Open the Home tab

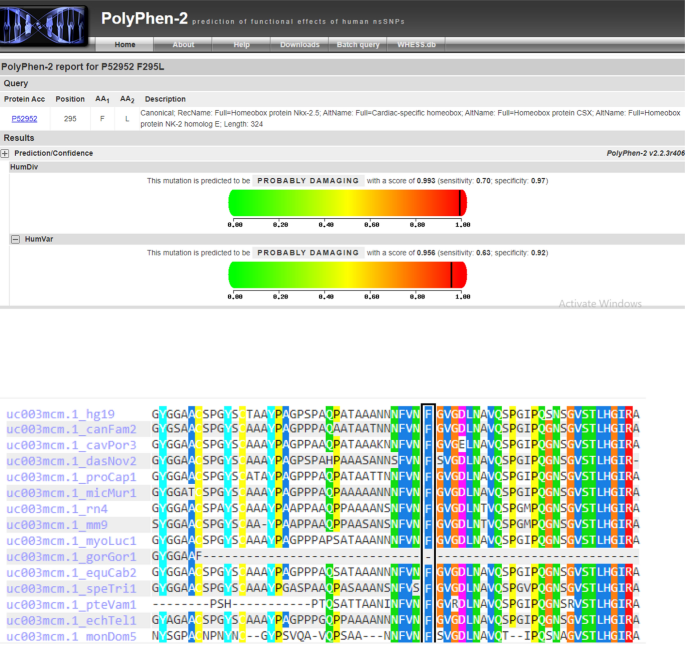[x=125, y=45]
